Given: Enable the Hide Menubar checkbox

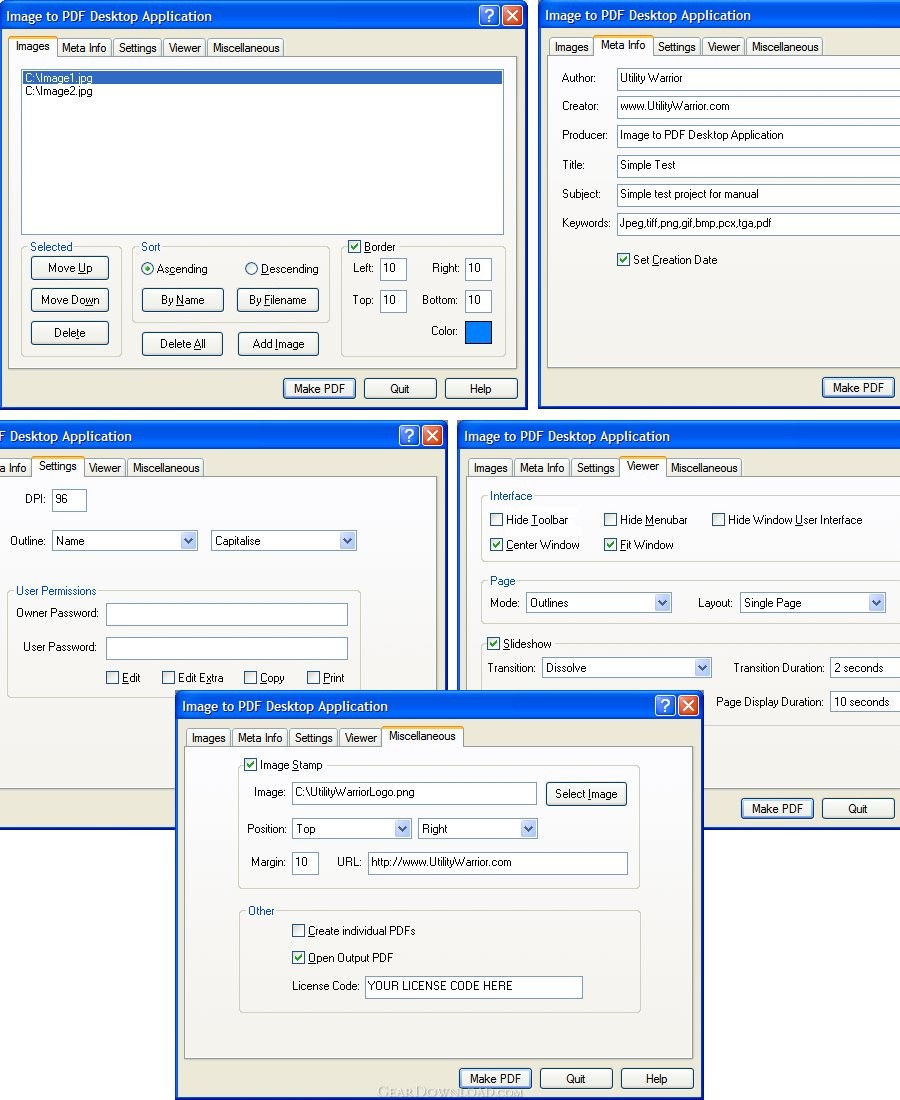Looking at the screenshot, I should tap(610, 519).
